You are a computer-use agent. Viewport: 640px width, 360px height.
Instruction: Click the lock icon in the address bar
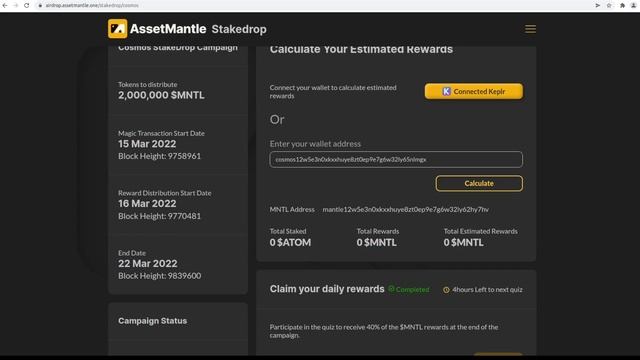(x=40, y=6)
